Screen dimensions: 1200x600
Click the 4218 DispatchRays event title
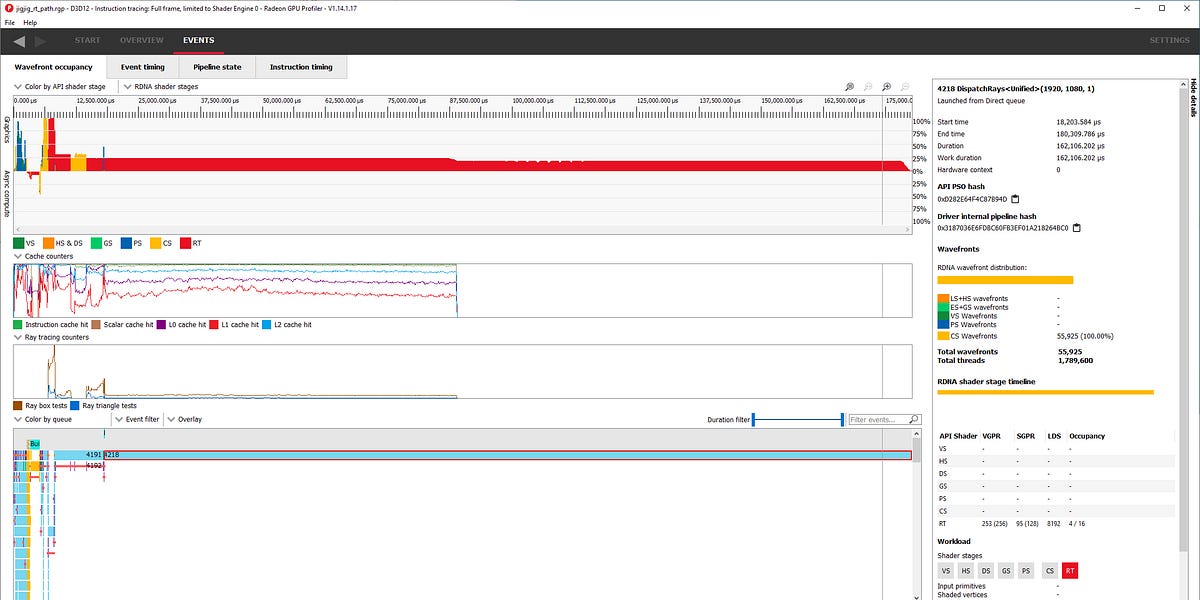point(1017,89)
